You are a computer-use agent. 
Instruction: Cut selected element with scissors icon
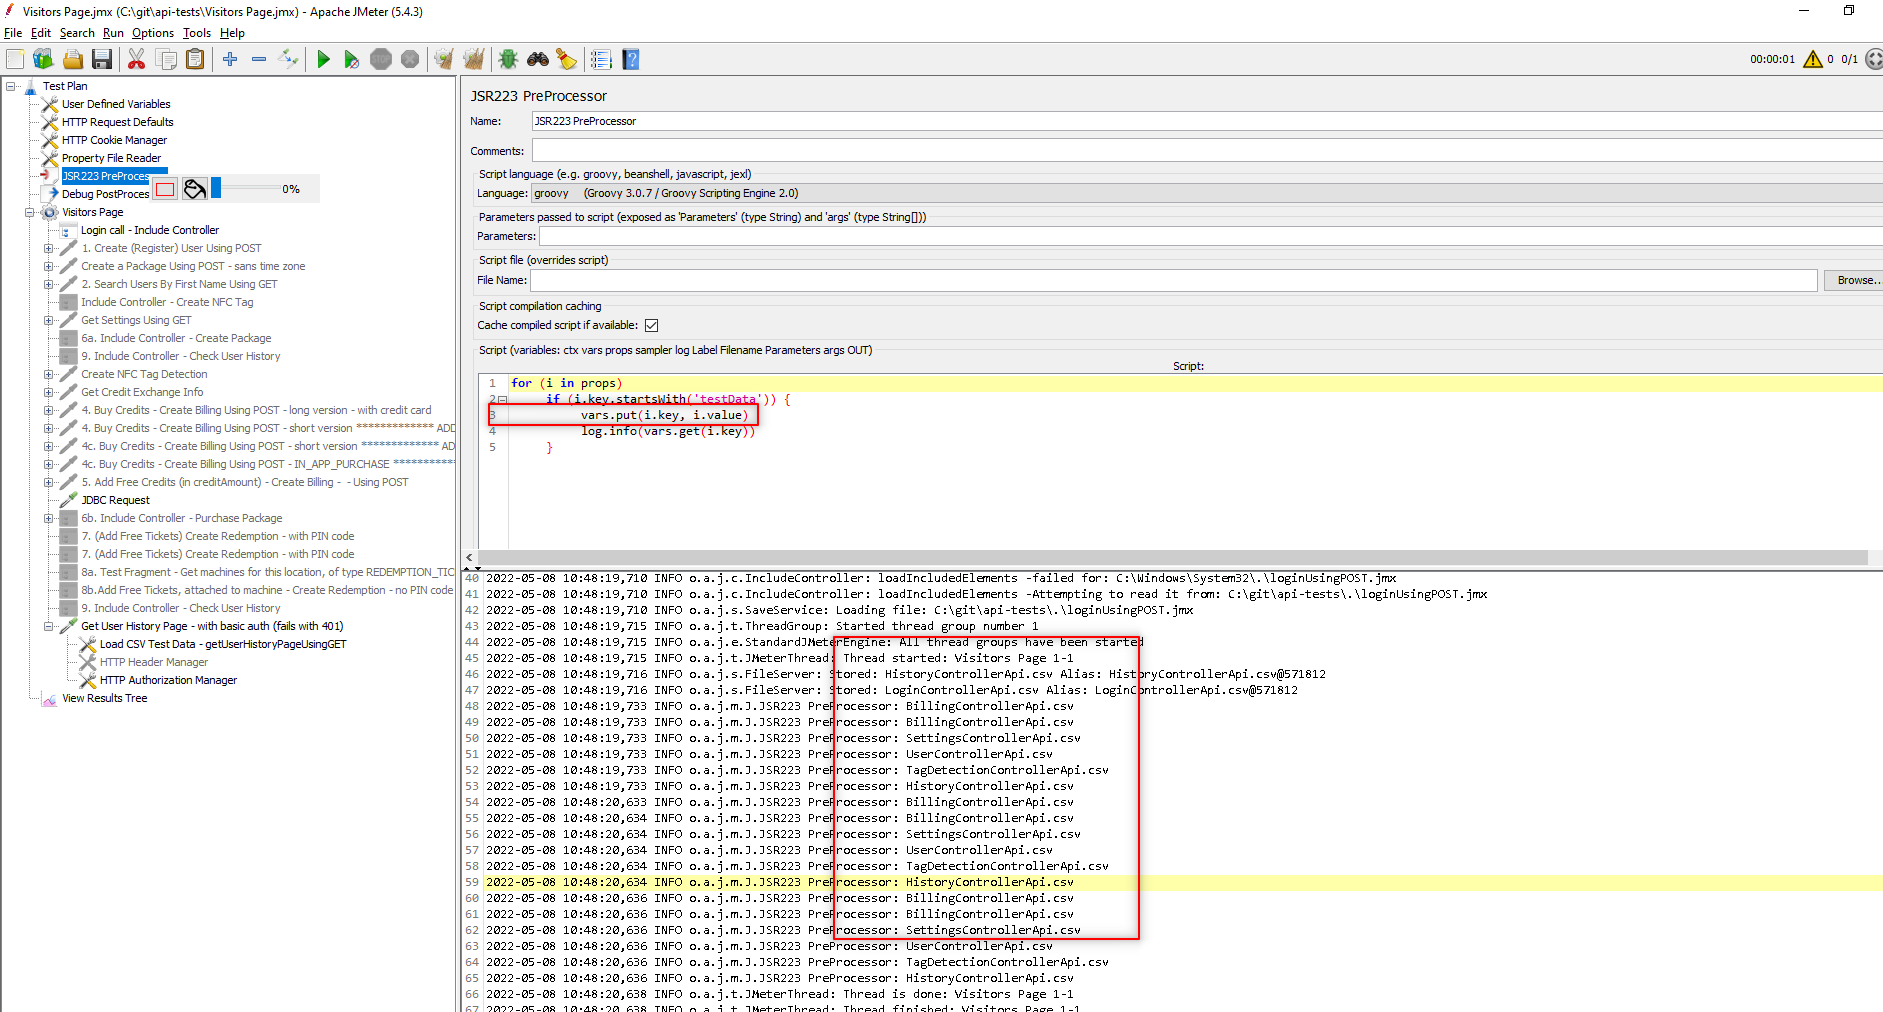click(x=136, y=60)
